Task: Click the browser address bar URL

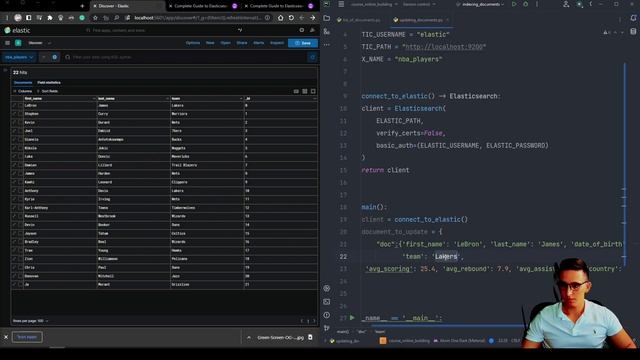Action: 198,18
